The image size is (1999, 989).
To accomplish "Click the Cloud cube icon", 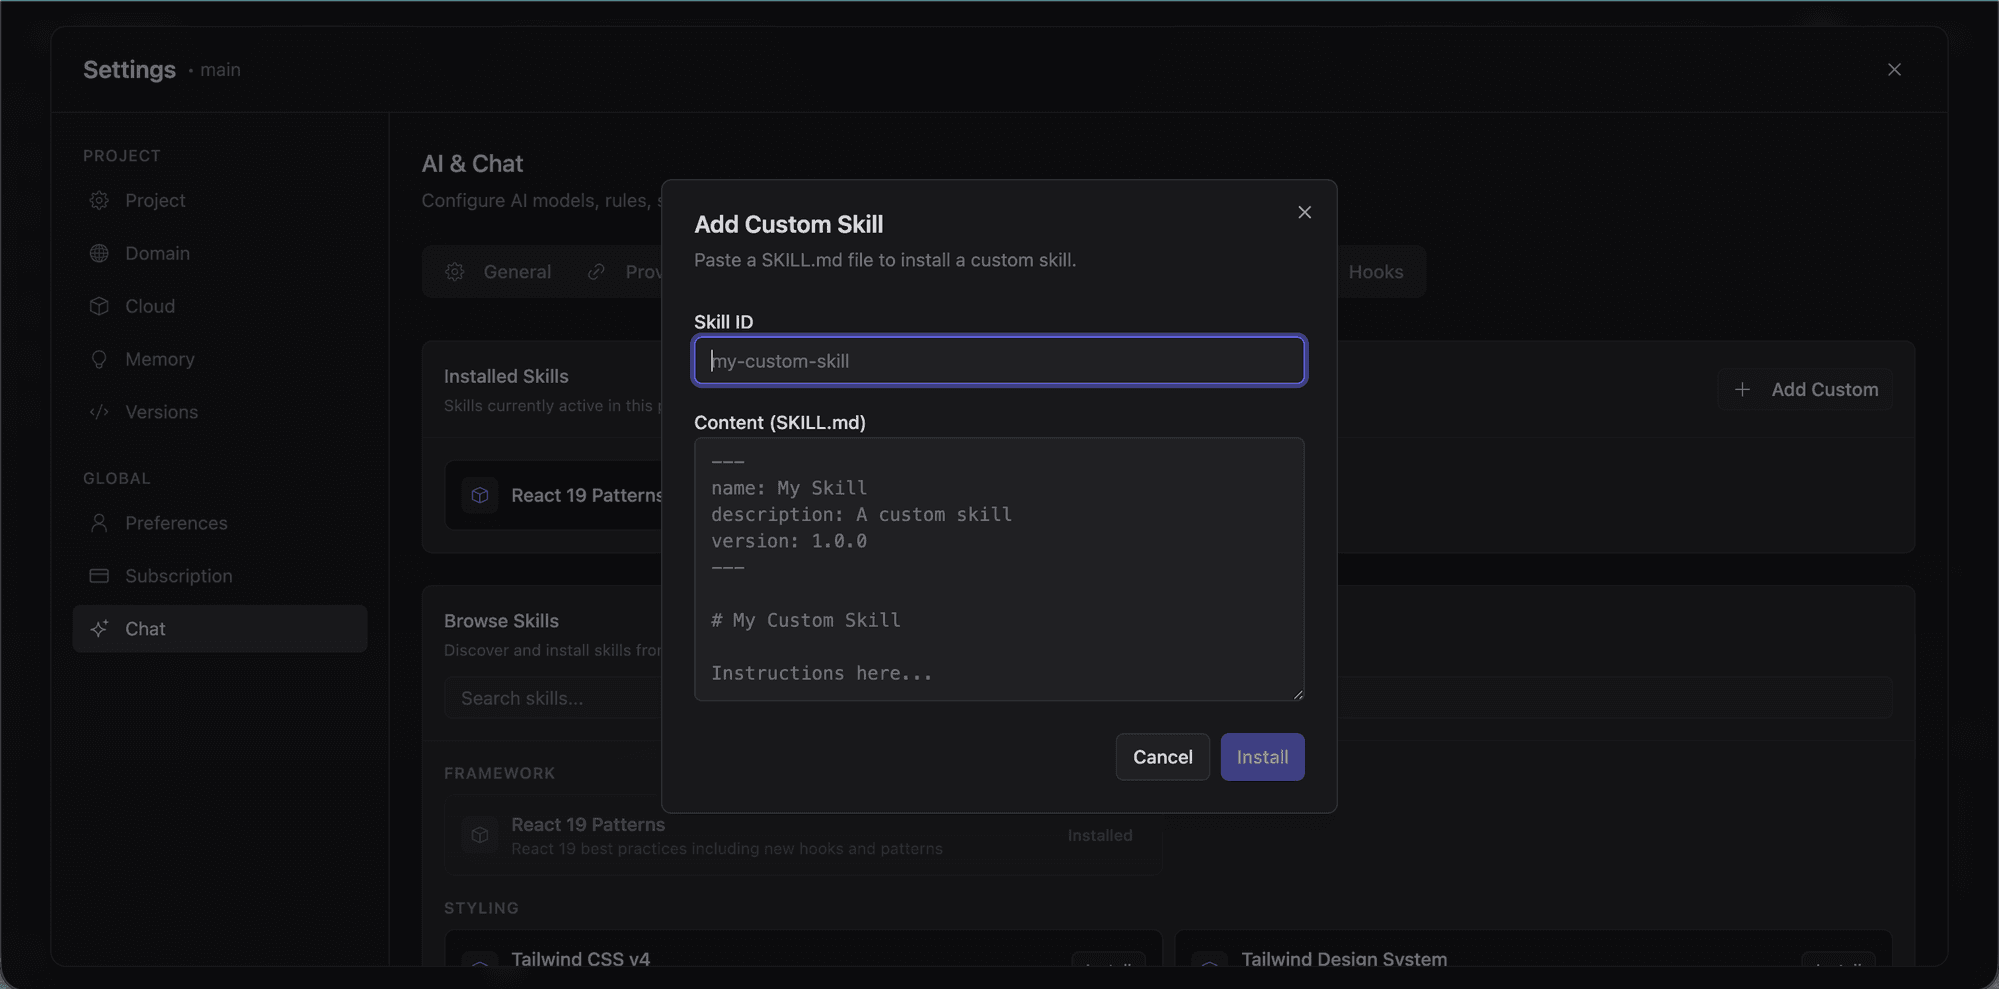I will [x=99, y=306].
